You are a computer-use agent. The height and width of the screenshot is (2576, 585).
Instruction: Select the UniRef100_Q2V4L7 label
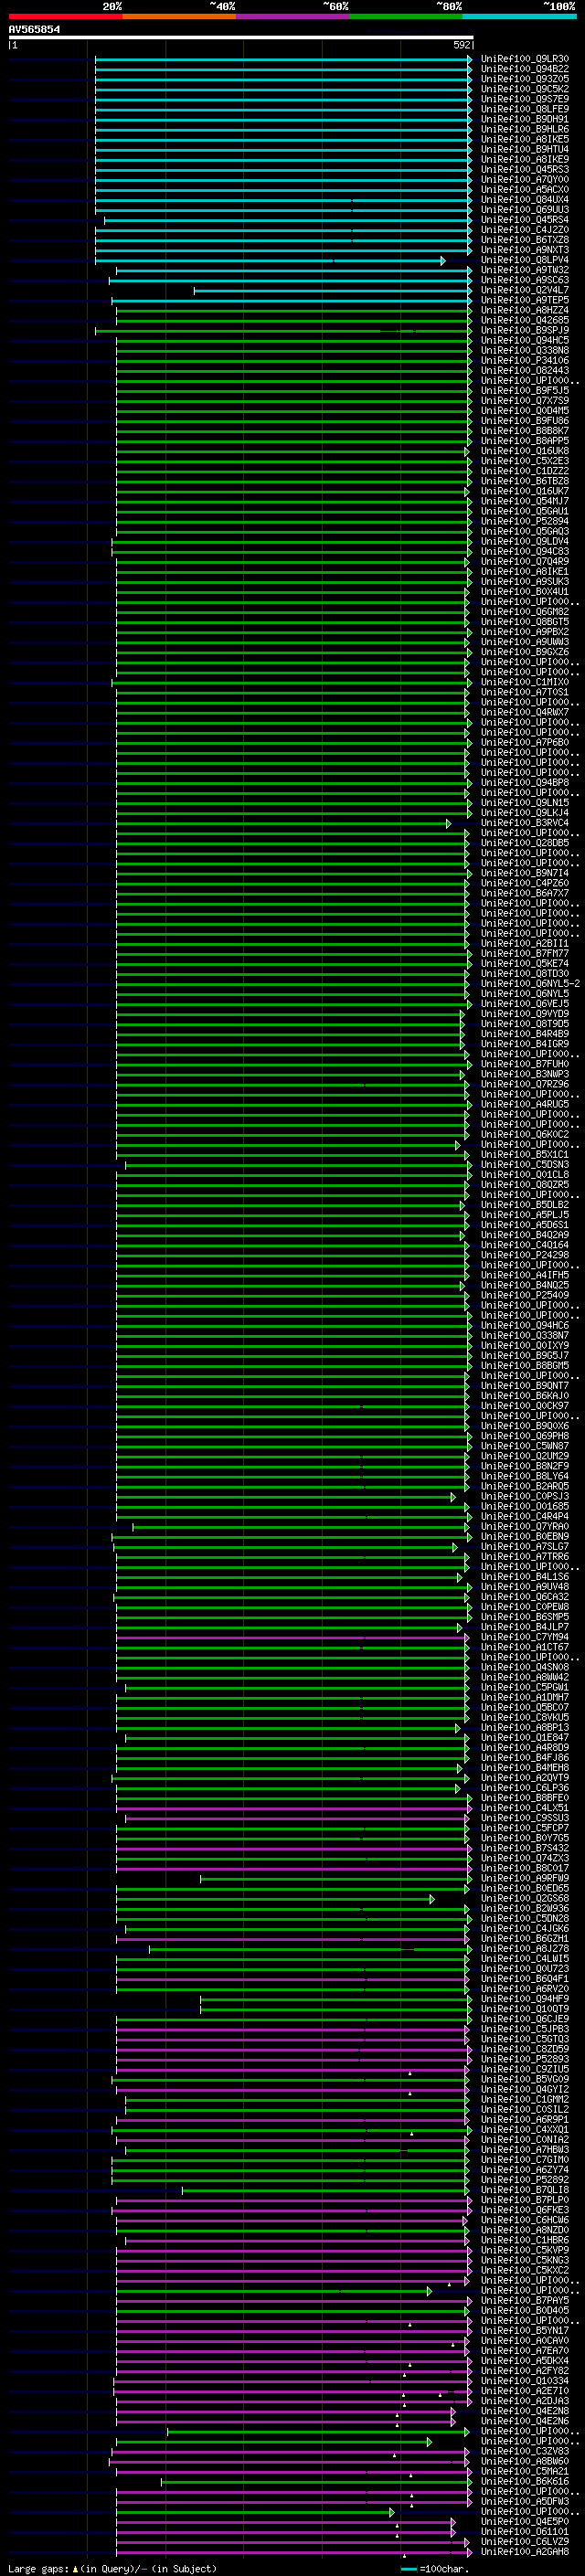pyautogui.click(x=524, y=290)
